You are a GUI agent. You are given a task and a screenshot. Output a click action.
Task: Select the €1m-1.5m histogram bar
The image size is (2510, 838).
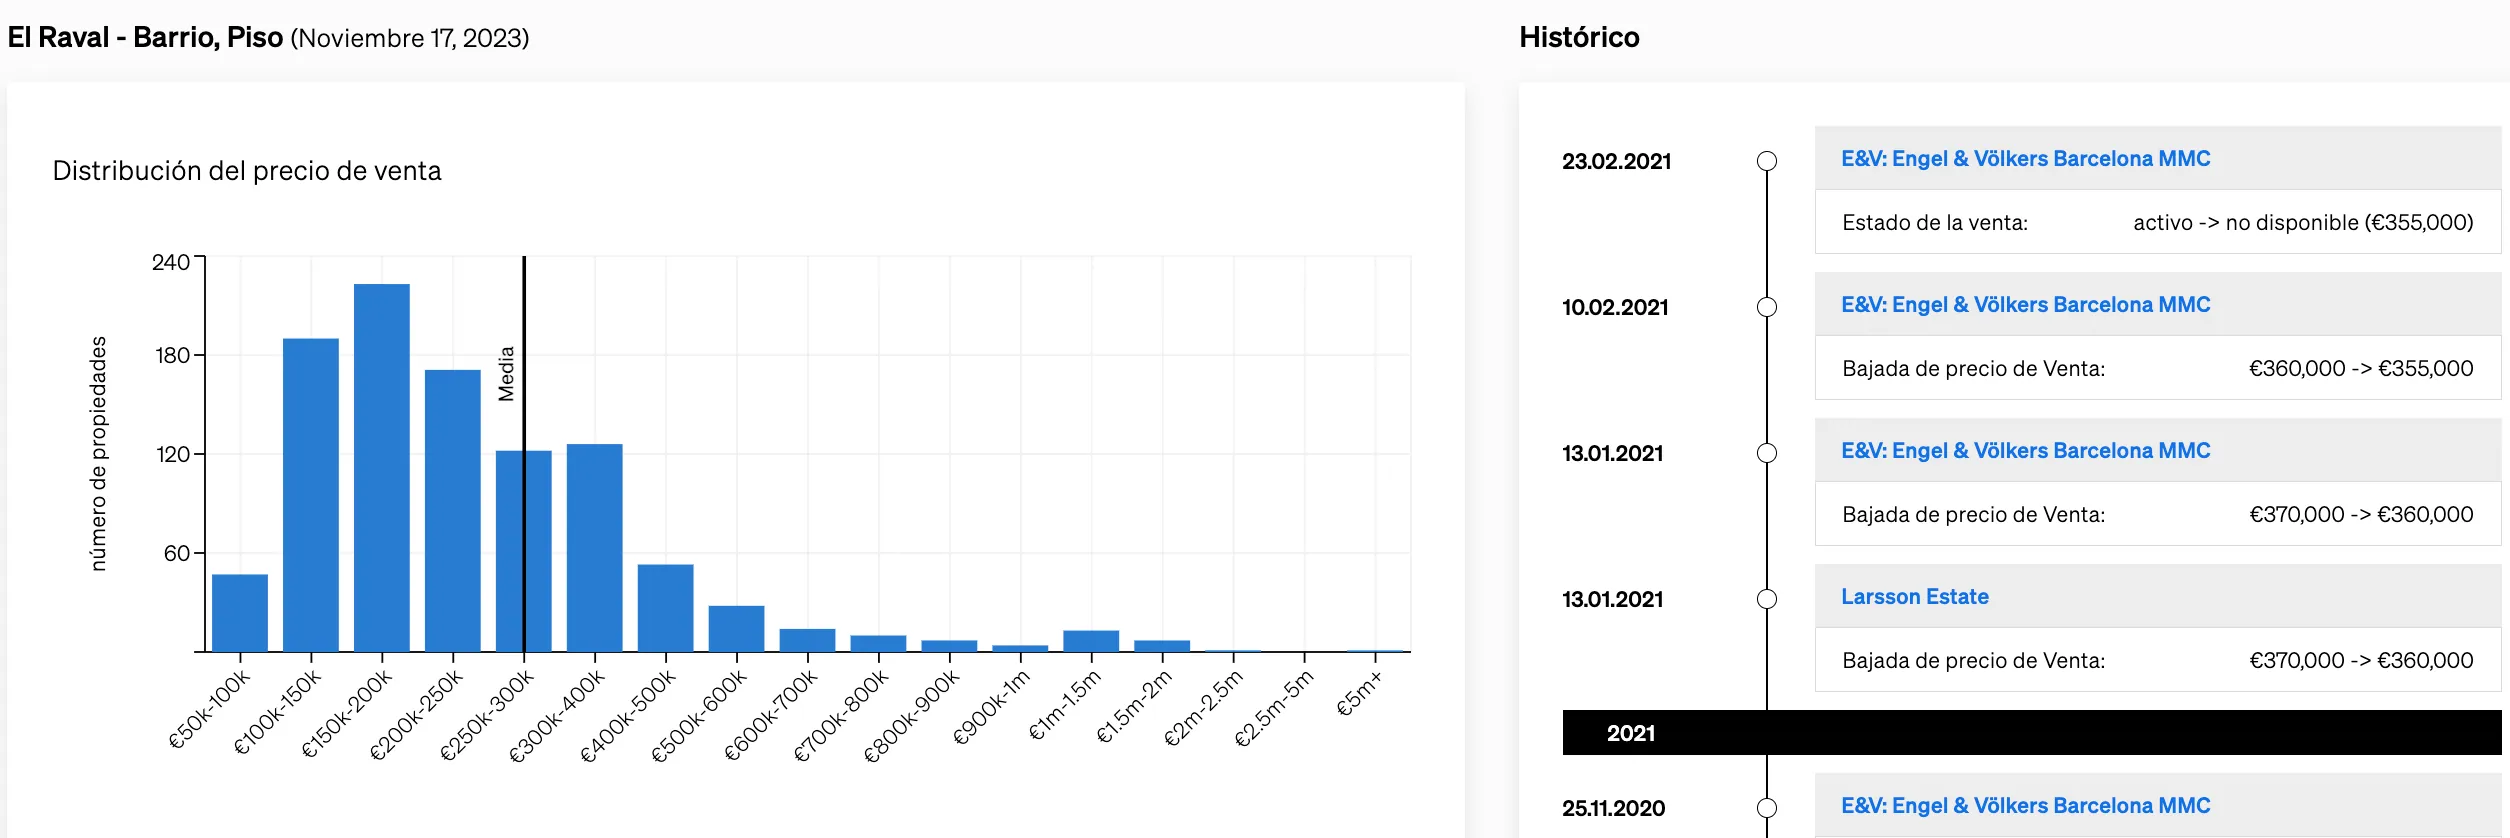[1091, 641]
